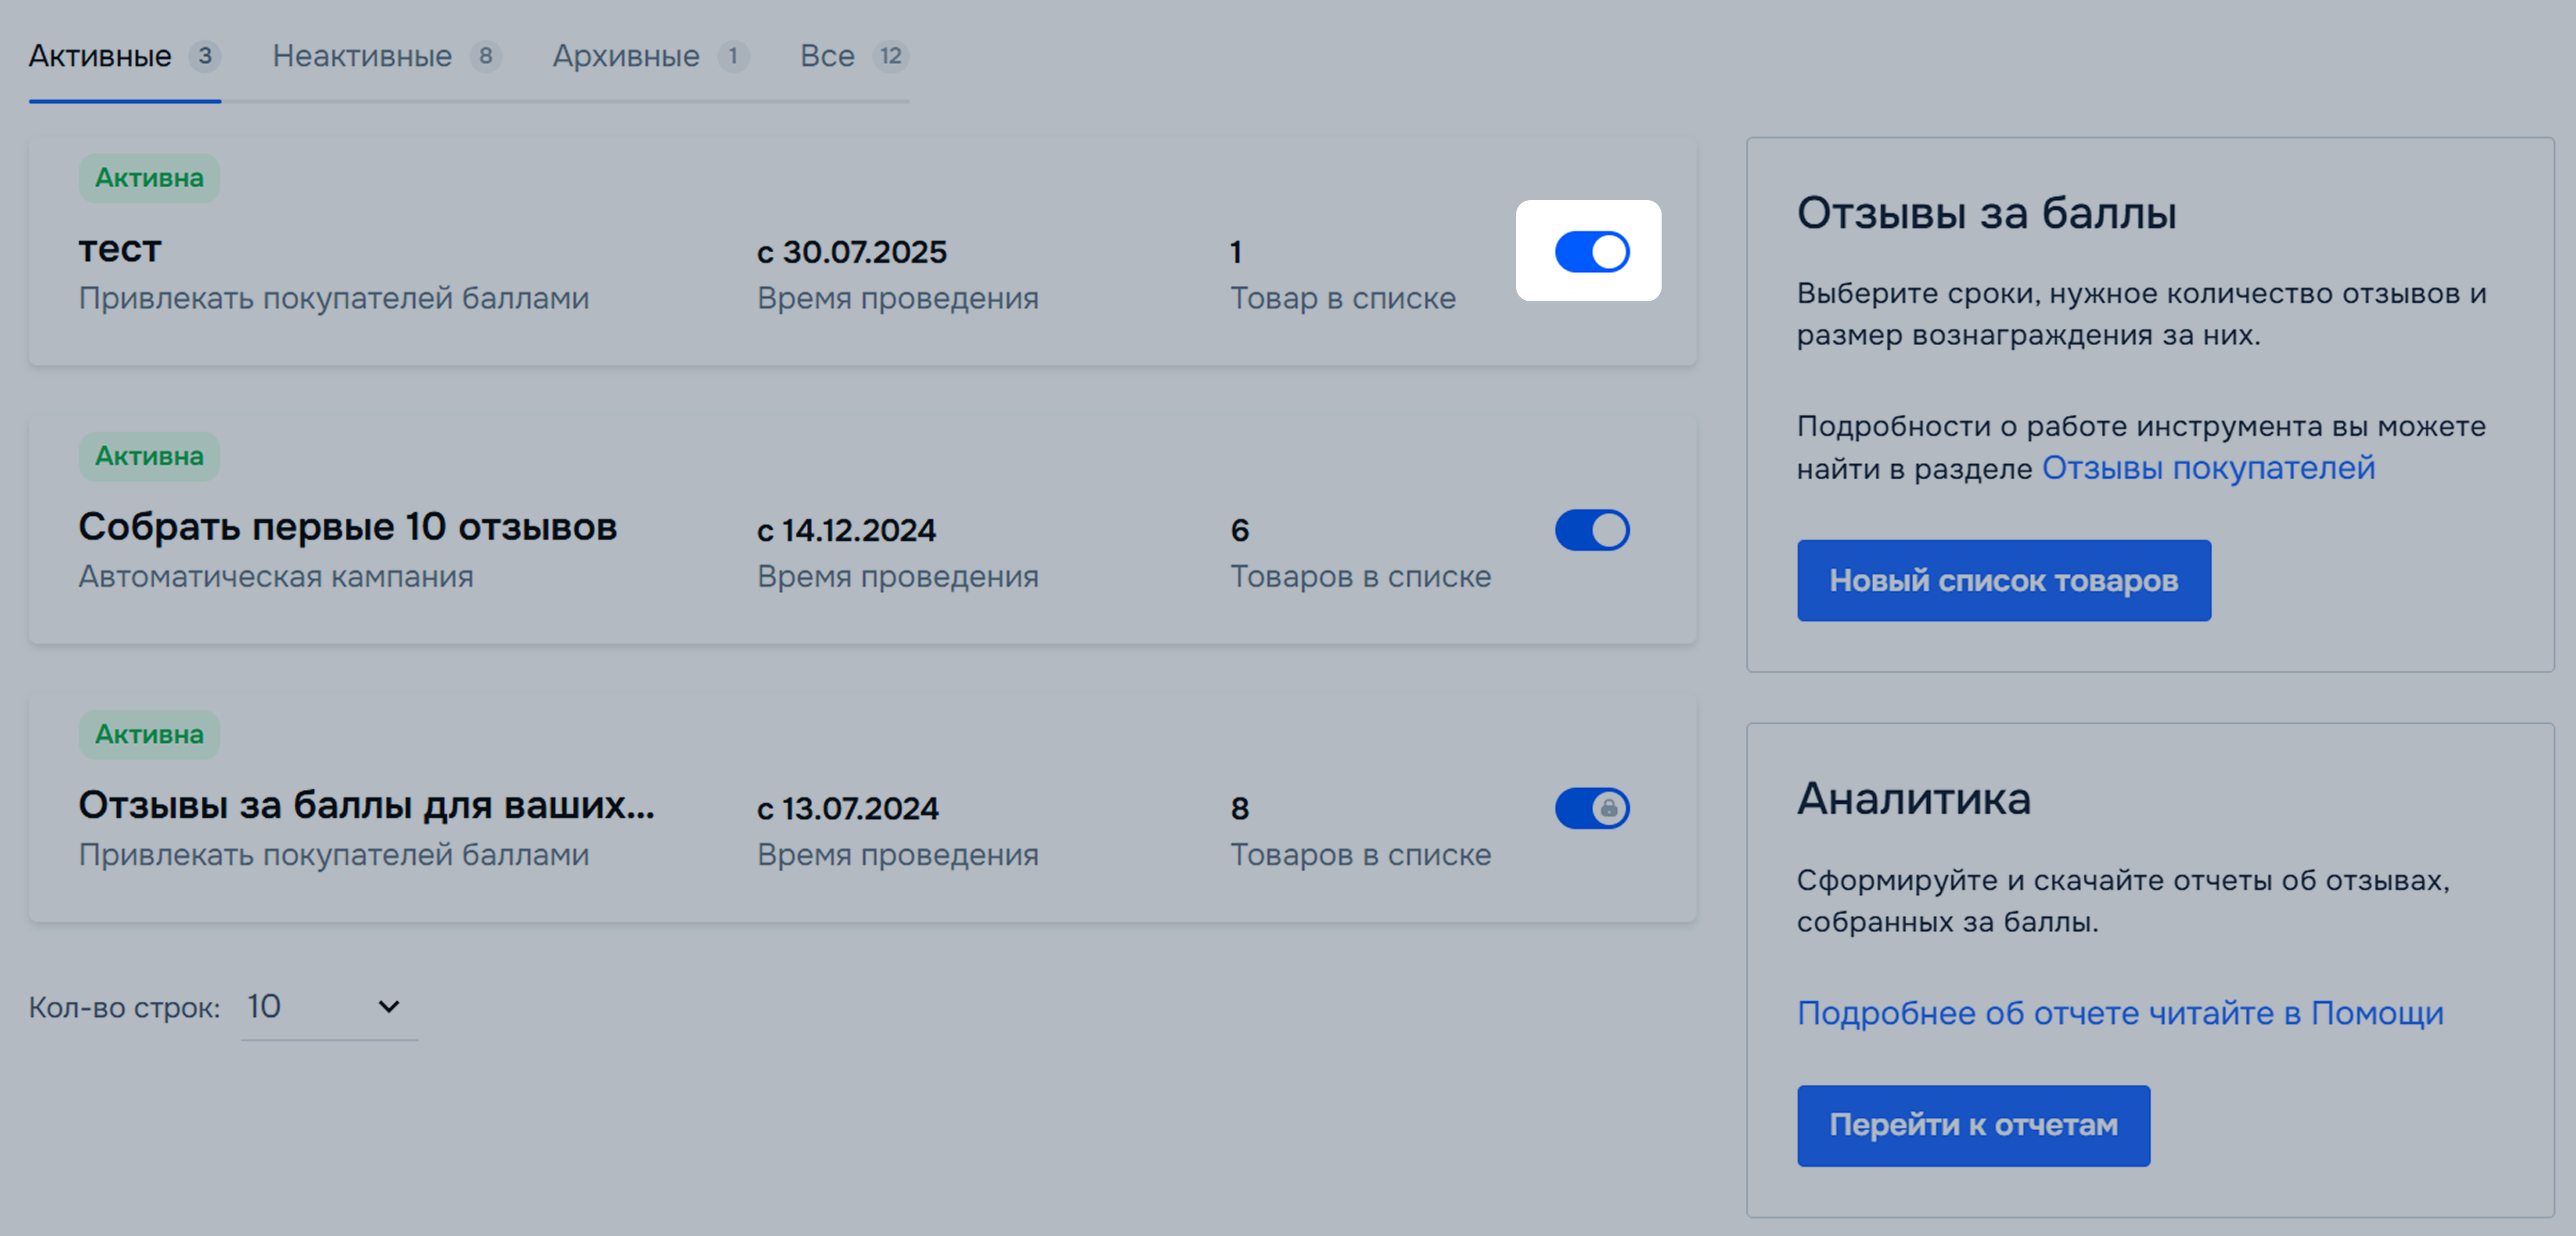
Task: Click the lock icon on the third toggle
Action: (x=1608, y=808)
